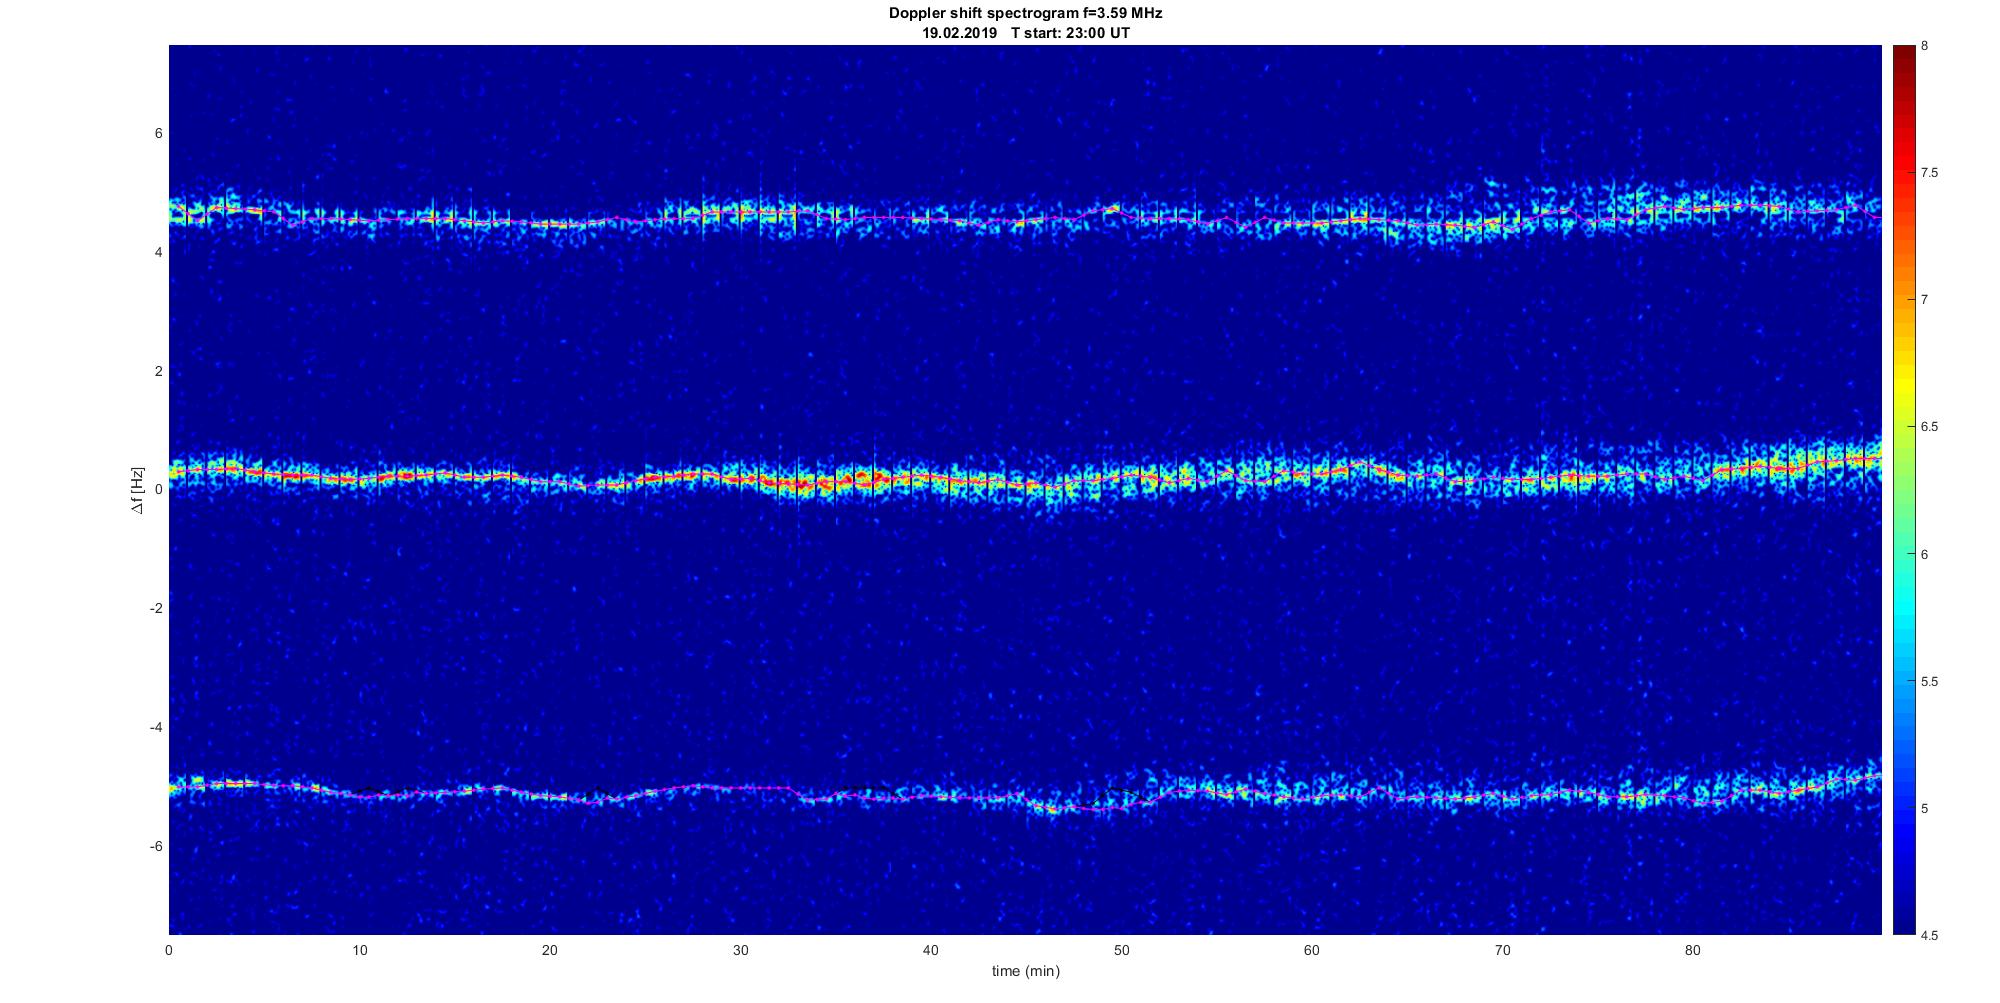
Task: Click the subtitle "19.02.2019 T start: 23:00 UT"
Action: (x=1026, y=33)
